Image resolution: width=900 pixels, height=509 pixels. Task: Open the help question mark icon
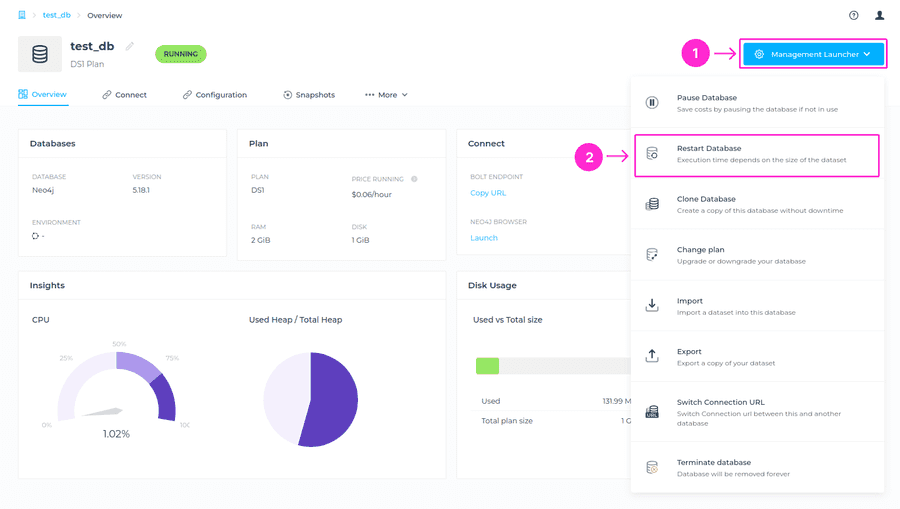click(x=853, y=15)
